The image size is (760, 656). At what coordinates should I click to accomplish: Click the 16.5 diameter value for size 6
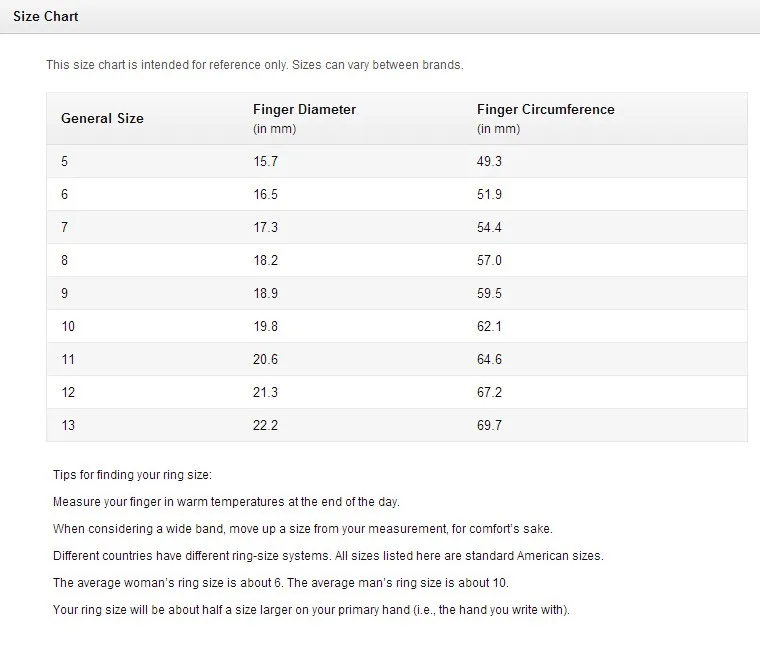coord(266,194)
